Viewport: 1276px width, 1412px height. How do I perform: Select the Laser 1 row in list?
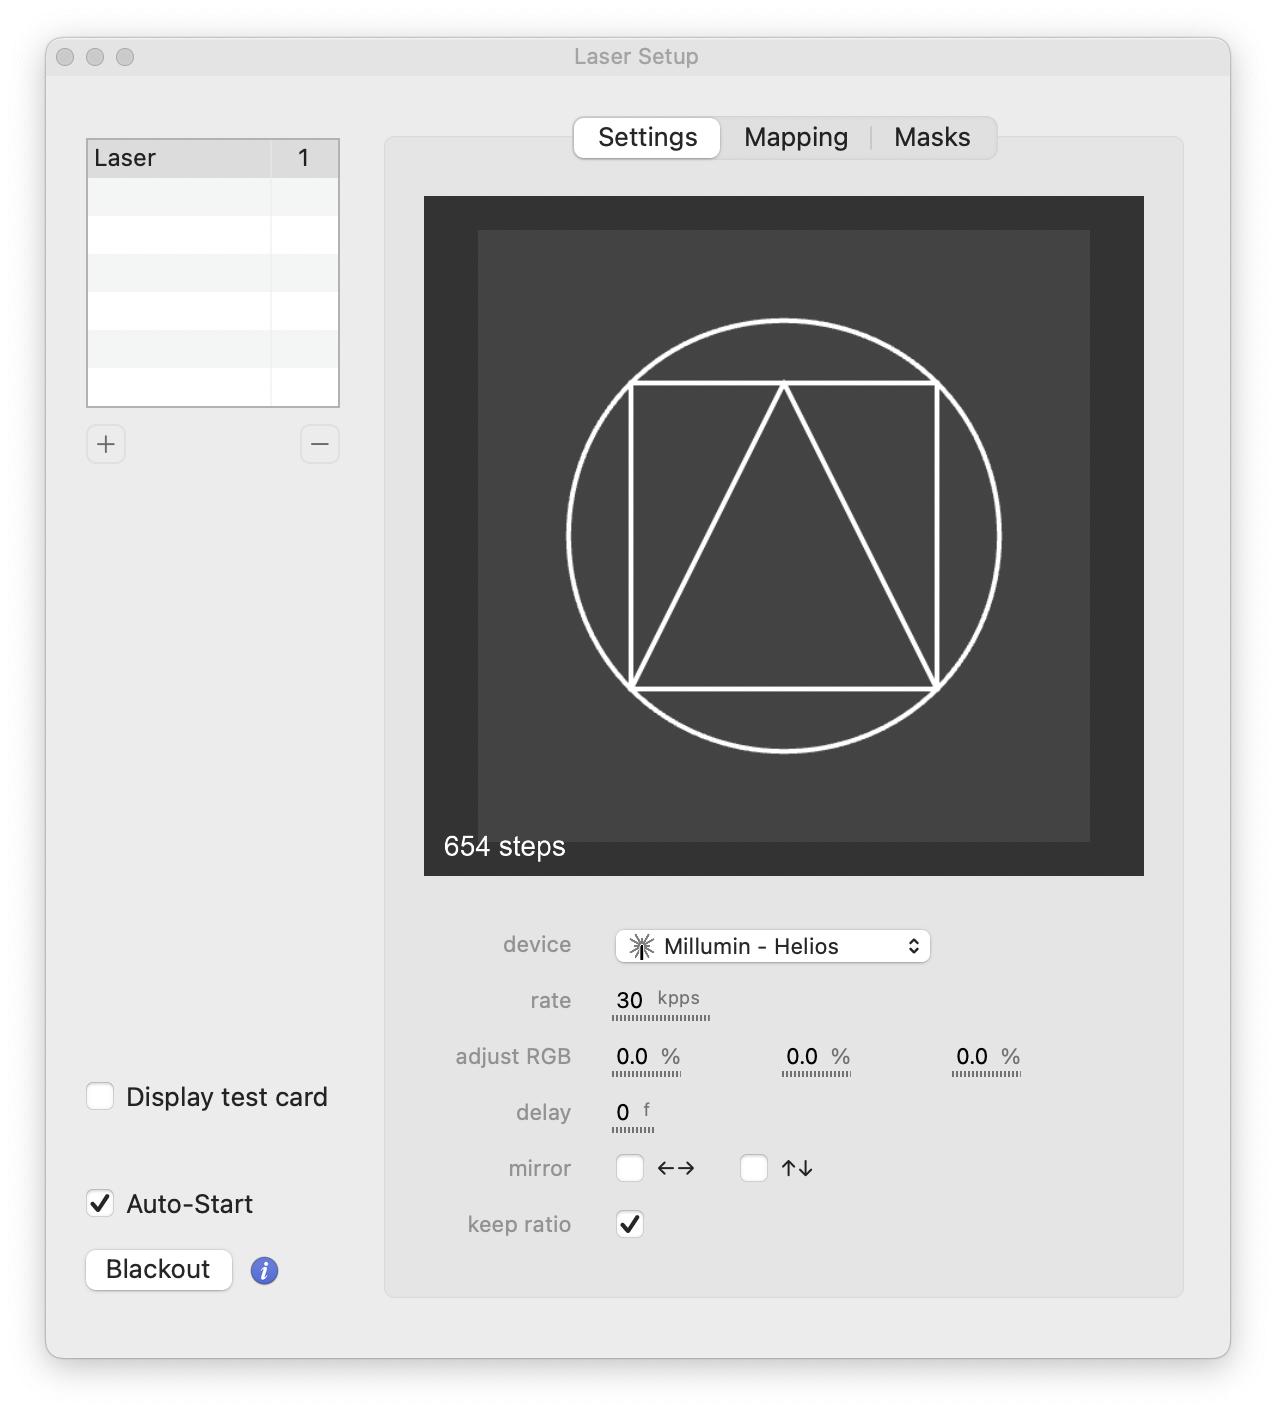click(213, 159)
